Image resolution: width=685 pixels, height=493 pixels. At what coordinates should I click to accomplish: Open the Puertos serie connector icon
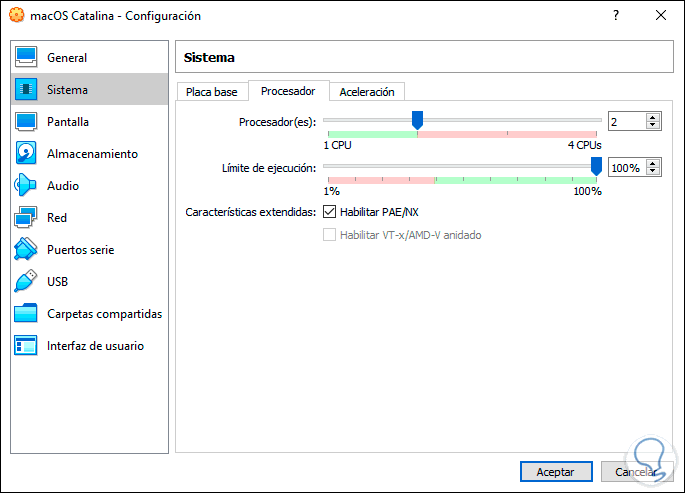point(26,249)
